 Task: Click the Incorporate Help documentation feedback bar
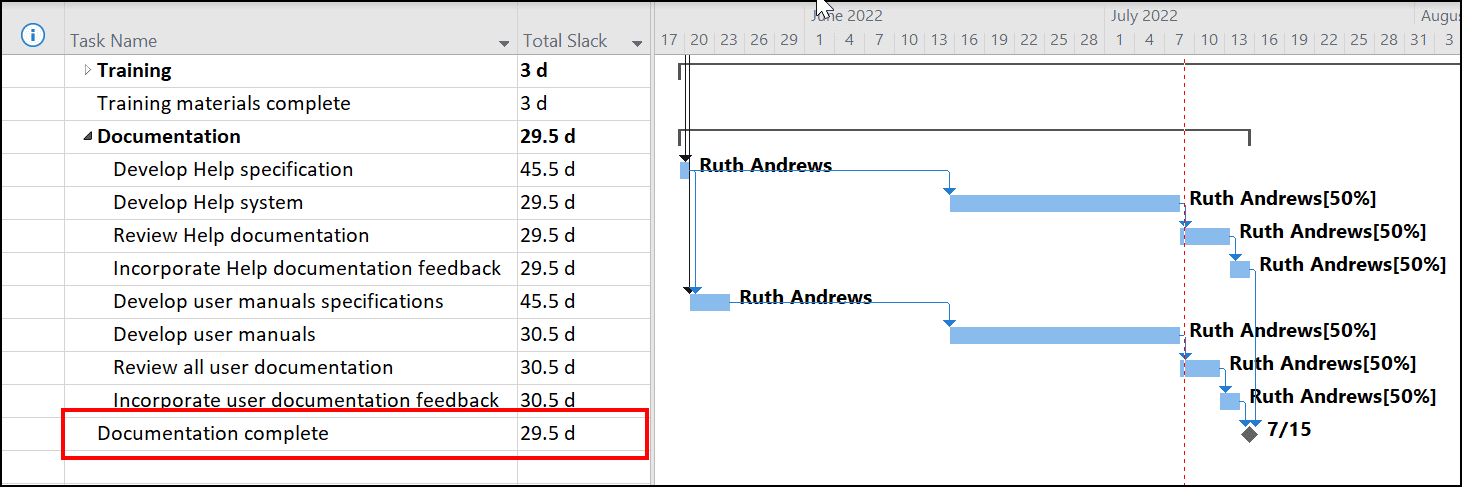[x=1240, y=269]
